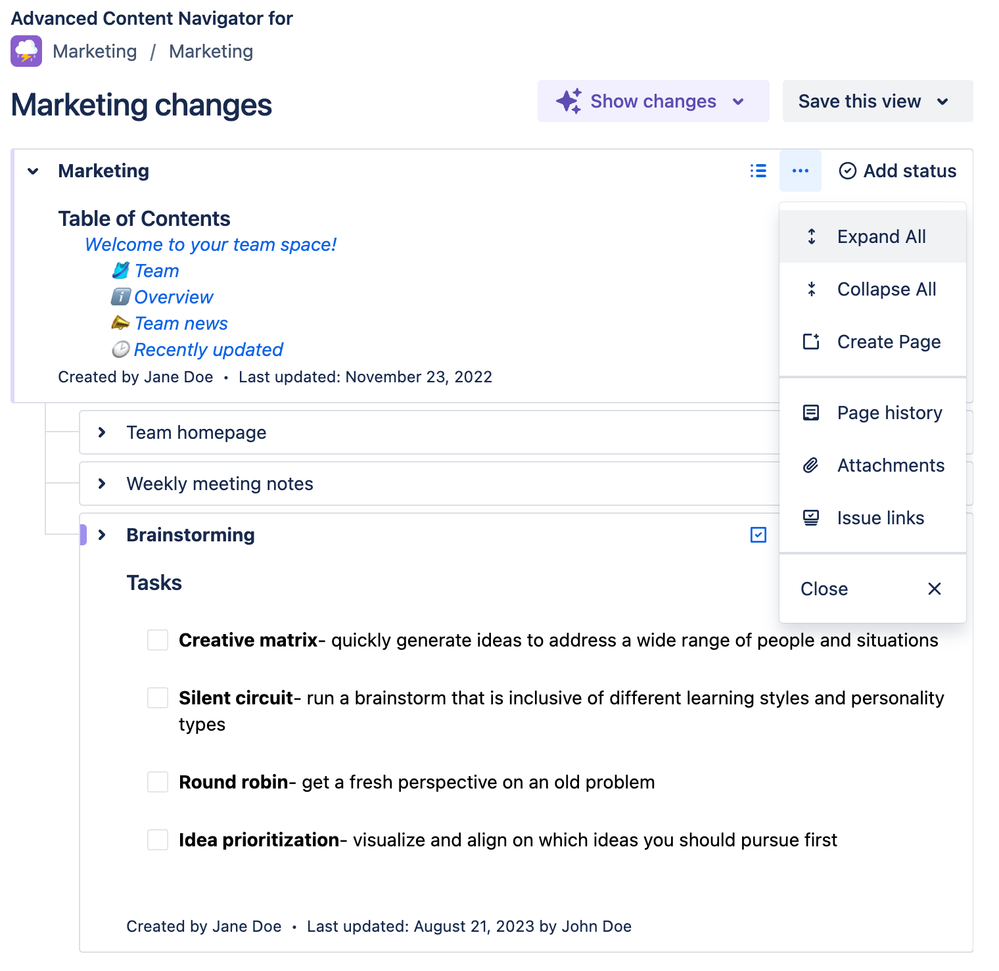Tick the Silent circuit task checkbox
This screenshot has height=971, width=999.
(158, 698)
